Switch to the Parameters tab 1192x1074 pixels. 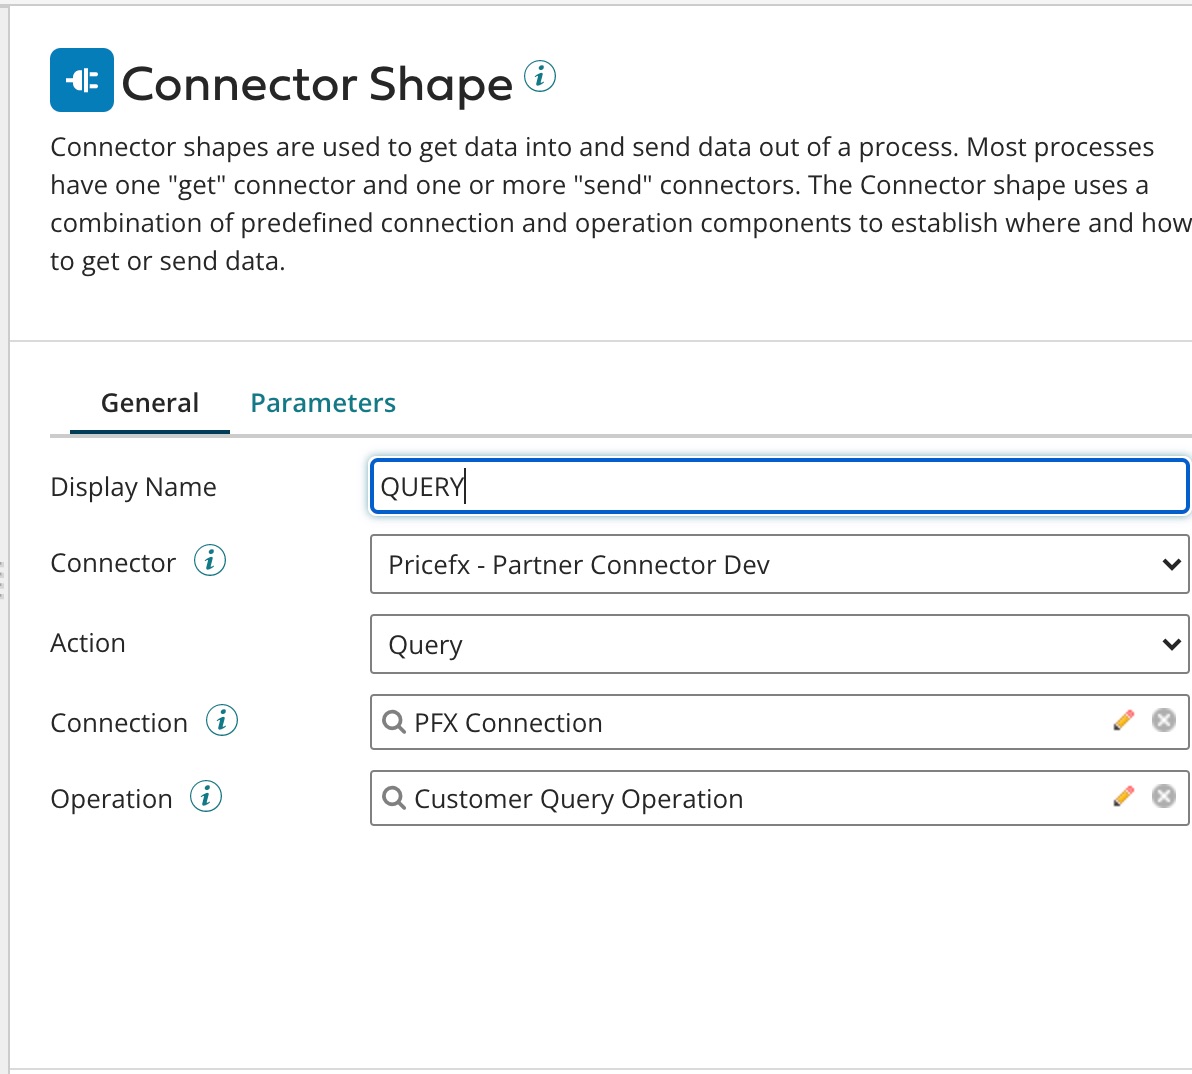(323, 403)
